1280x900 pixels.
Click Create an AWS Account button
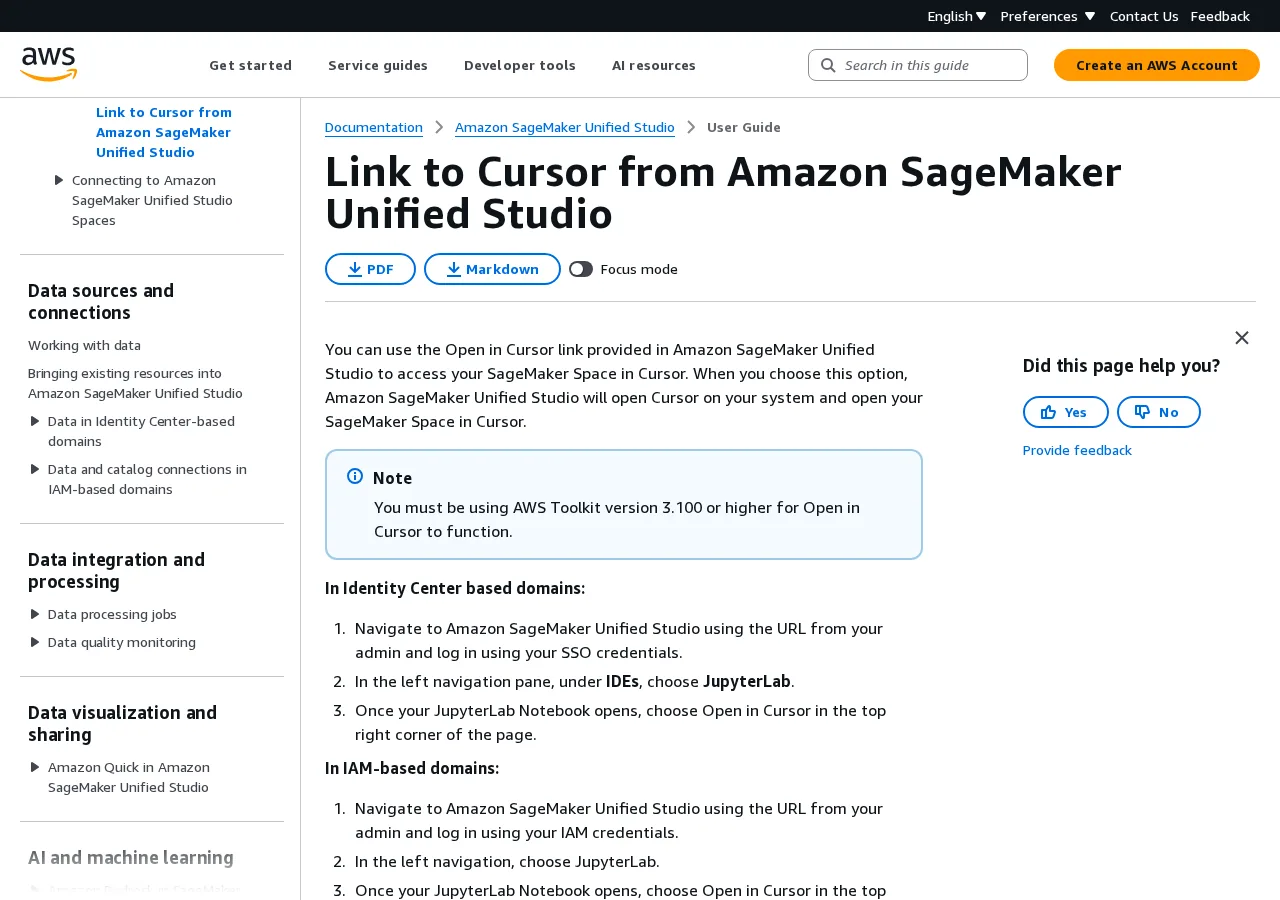pos(1157,65)
